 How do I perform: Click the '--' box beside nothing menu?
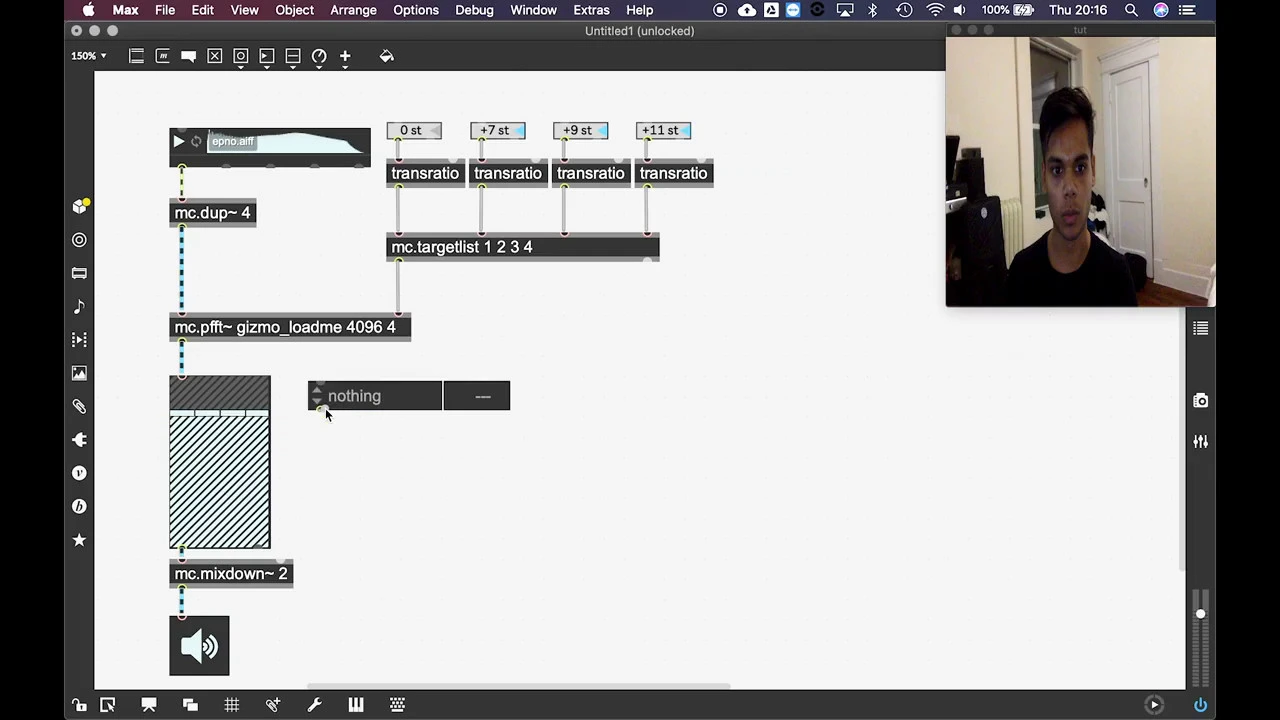477,396
